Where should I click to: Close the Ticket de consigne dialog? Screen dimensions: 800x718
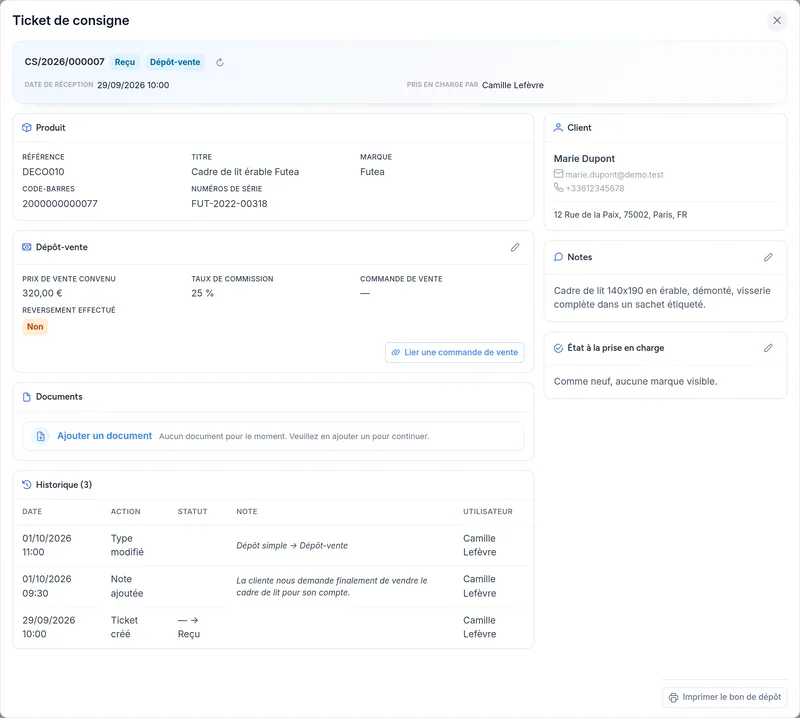pyautogui.click(x=777, y=20)
